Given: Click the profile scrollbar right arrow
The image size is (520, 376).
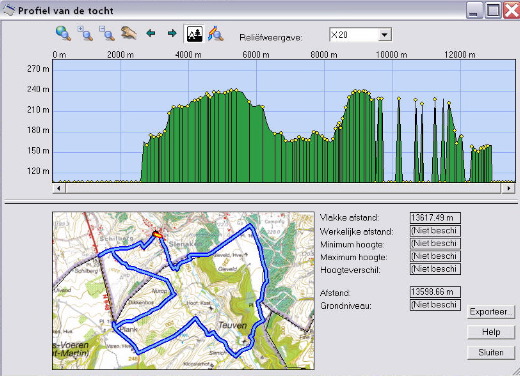Looking at the screenshot, I should point(509,188).
